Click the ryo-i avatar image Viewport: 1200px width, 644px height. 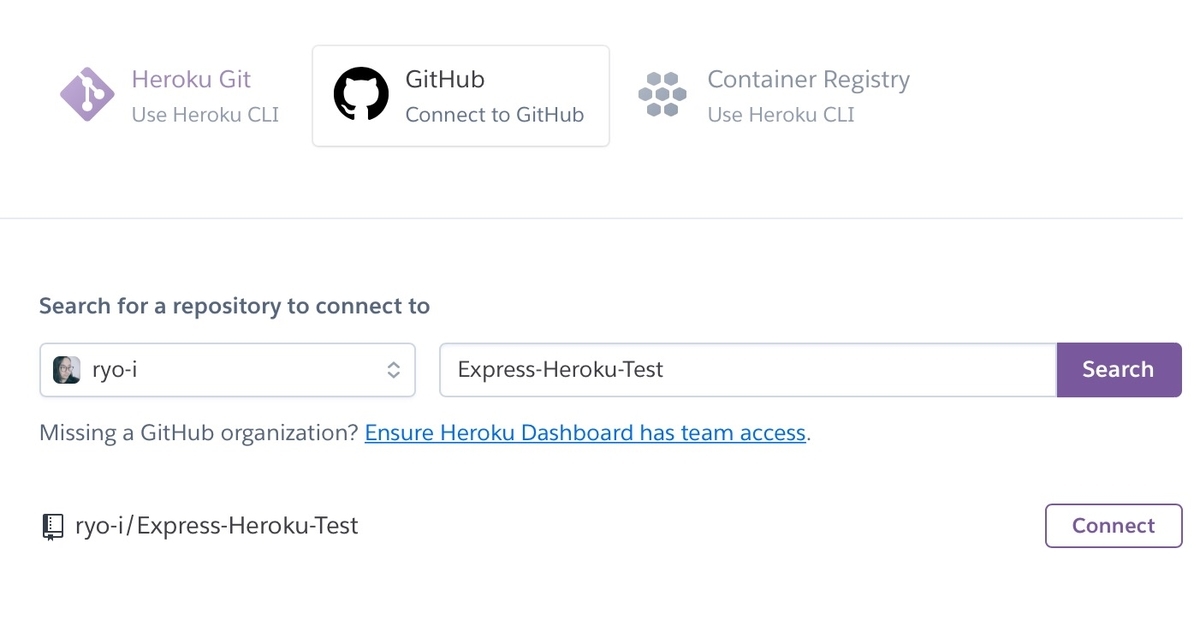(x=66, y=370)
